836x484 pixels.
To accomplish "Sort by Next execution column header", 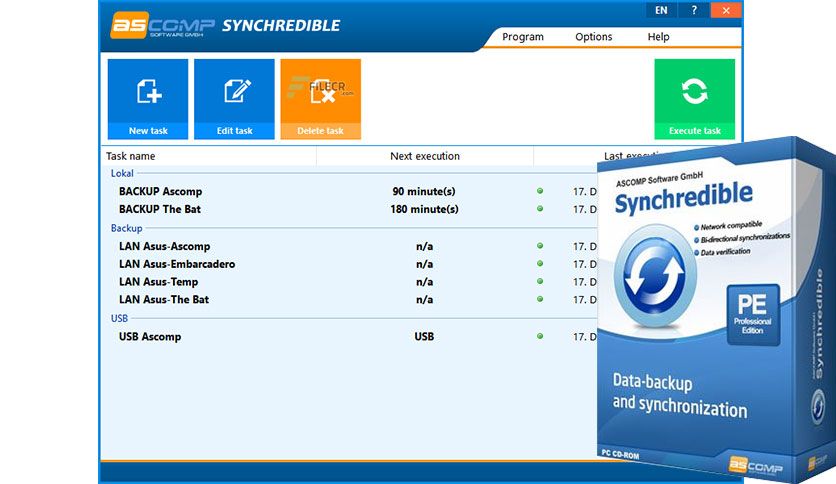I will tap(424, 156).
